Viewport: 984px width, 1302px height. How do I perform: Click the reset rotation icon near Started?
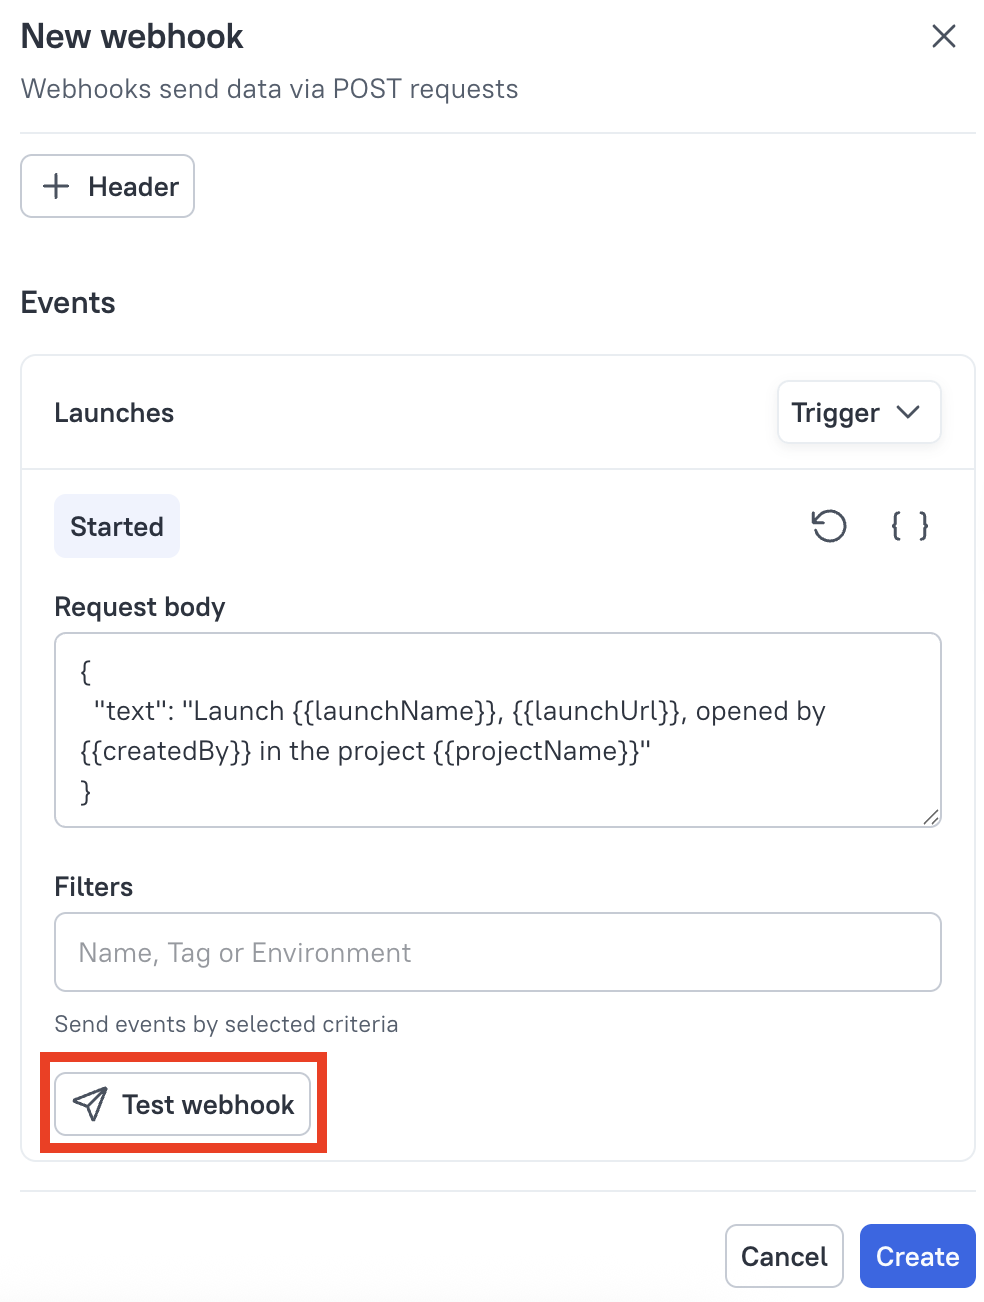pyautogui.click(x=829, y=526)
